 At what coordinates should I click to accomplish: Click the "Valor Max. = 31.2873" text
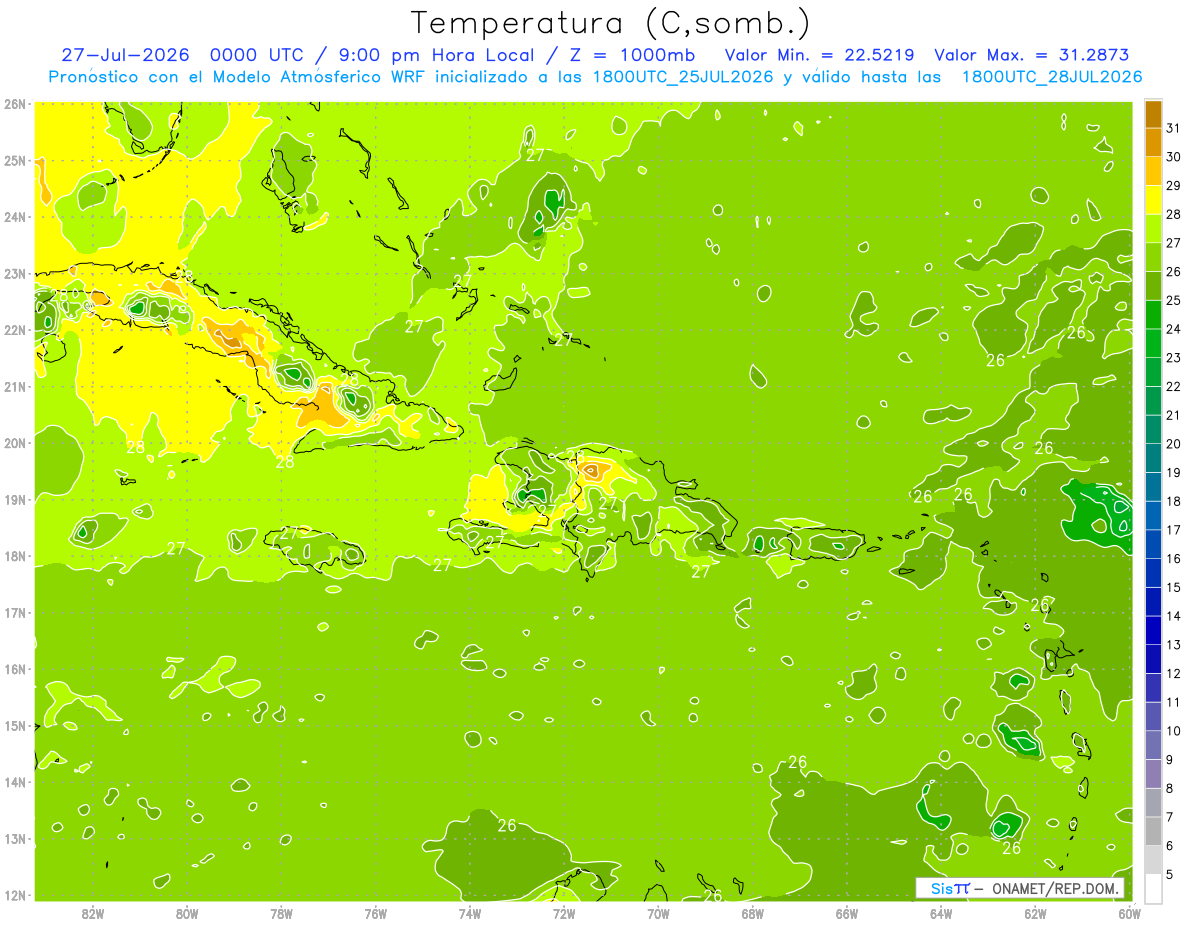click(x=1032, y=55)
